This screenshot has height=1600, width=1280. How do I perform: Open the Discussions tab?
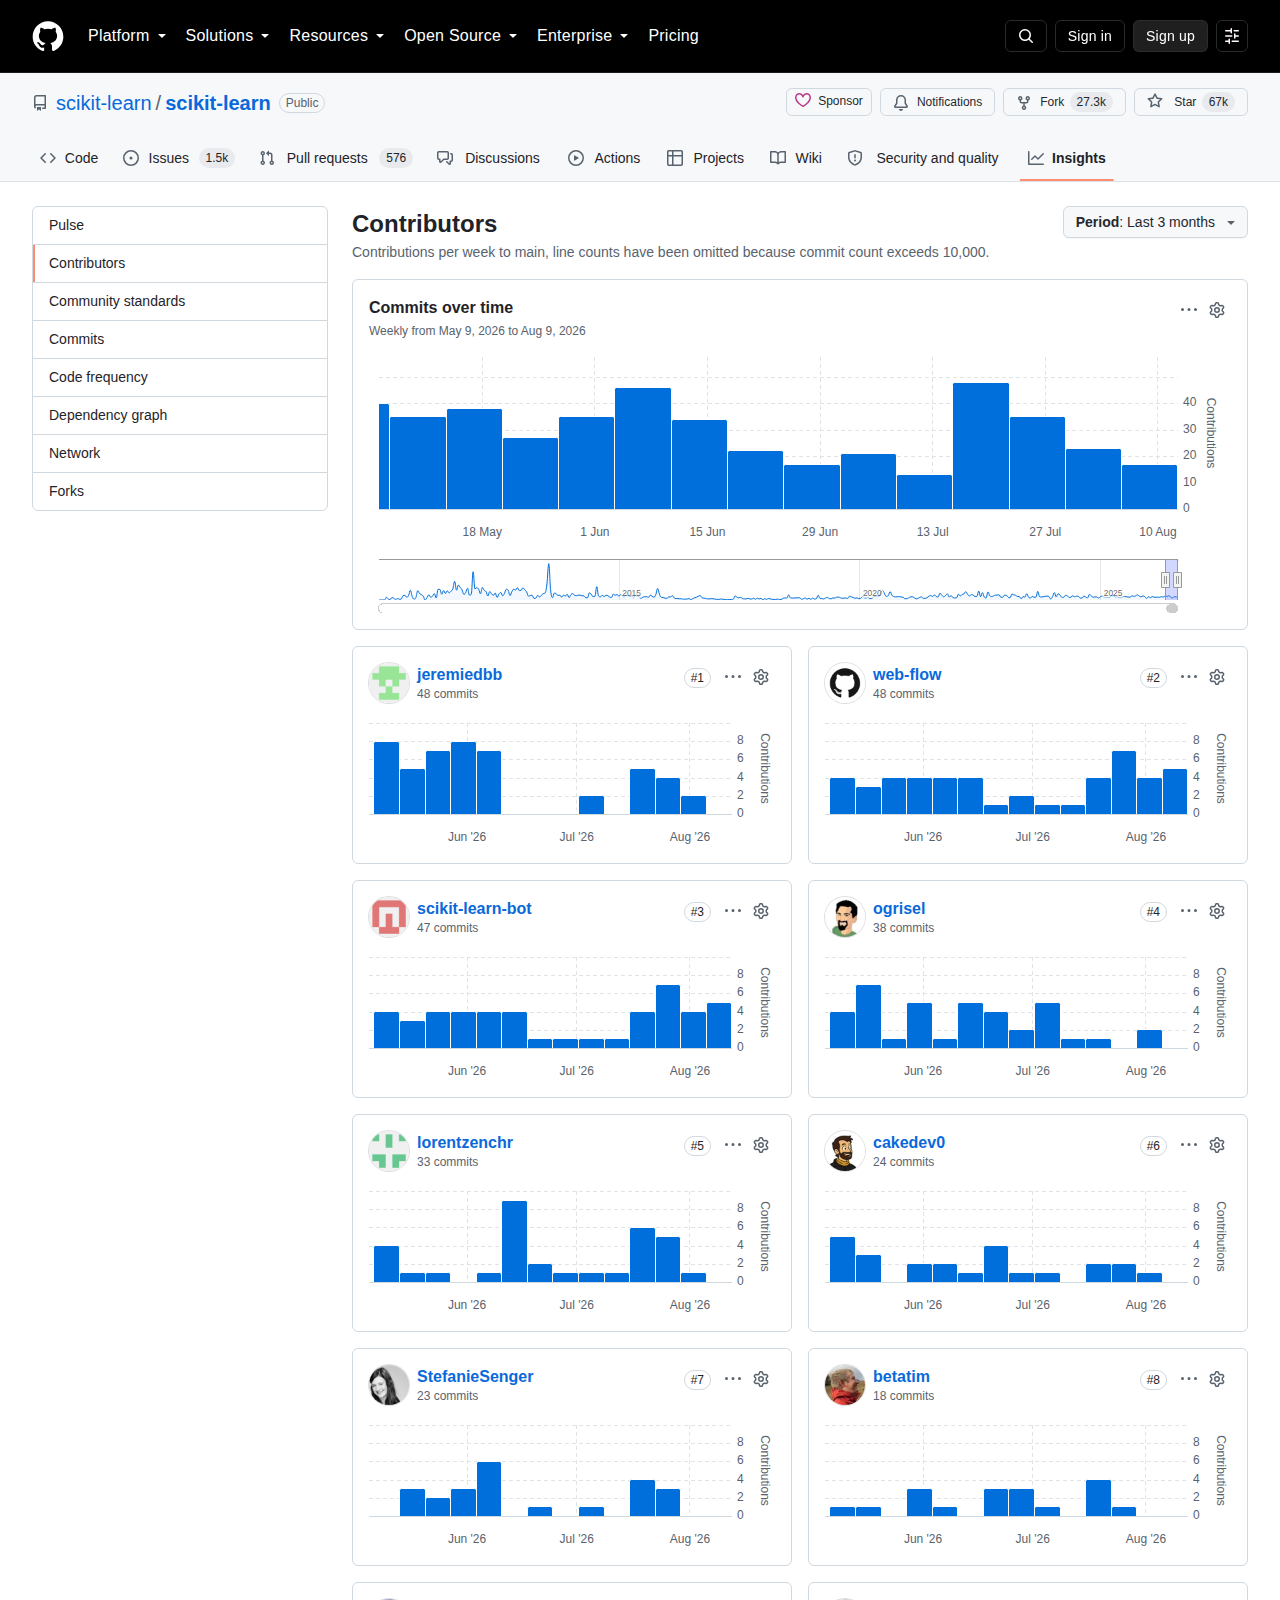click(x=488, y=158)
